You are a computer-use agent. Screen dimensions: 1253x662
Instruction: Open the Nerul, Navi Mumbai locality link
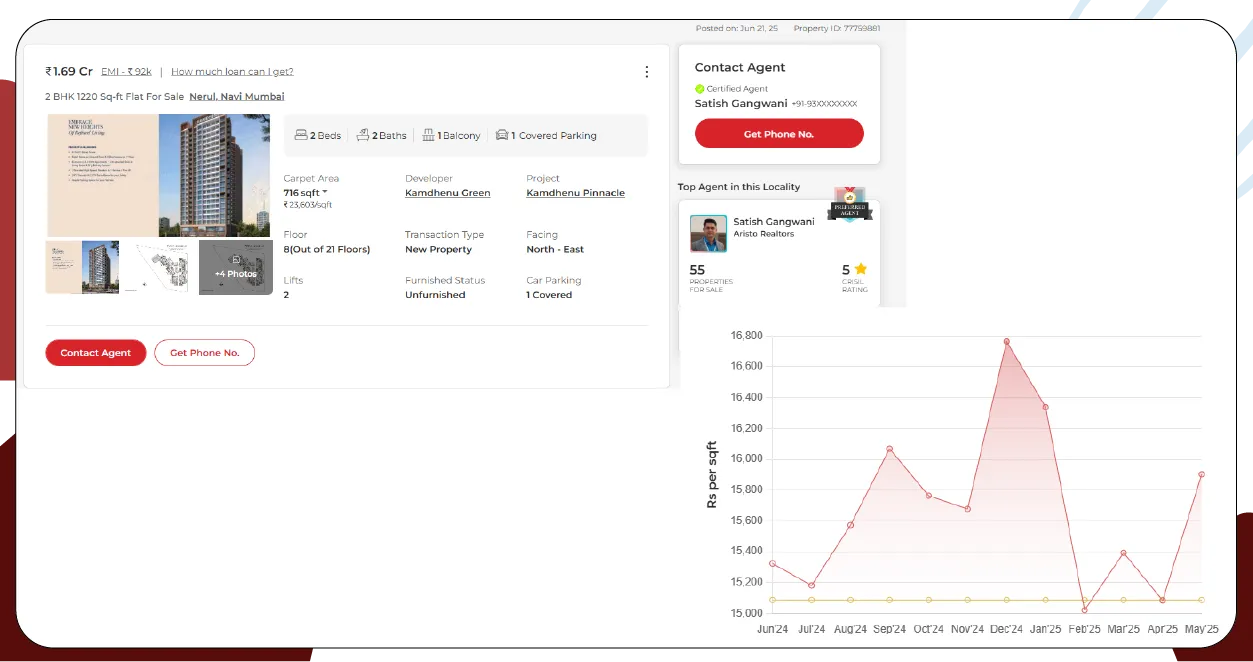pyautogui.click(x=237, y=97)
